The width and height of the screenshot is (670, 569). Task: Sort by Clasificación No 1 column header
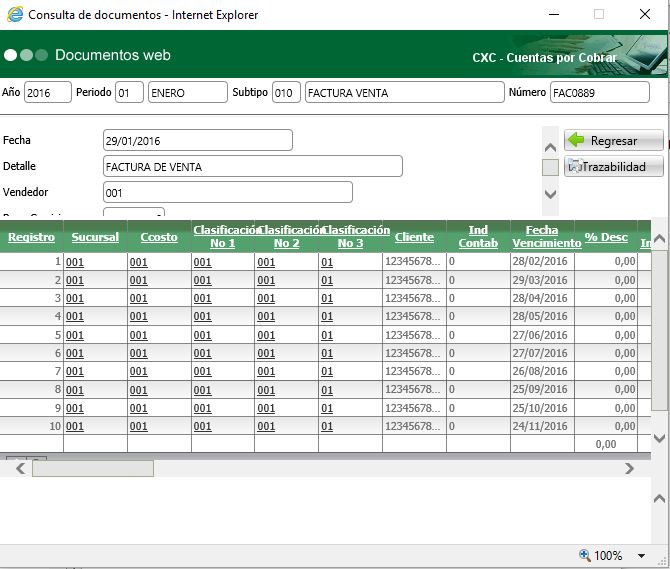223,236
